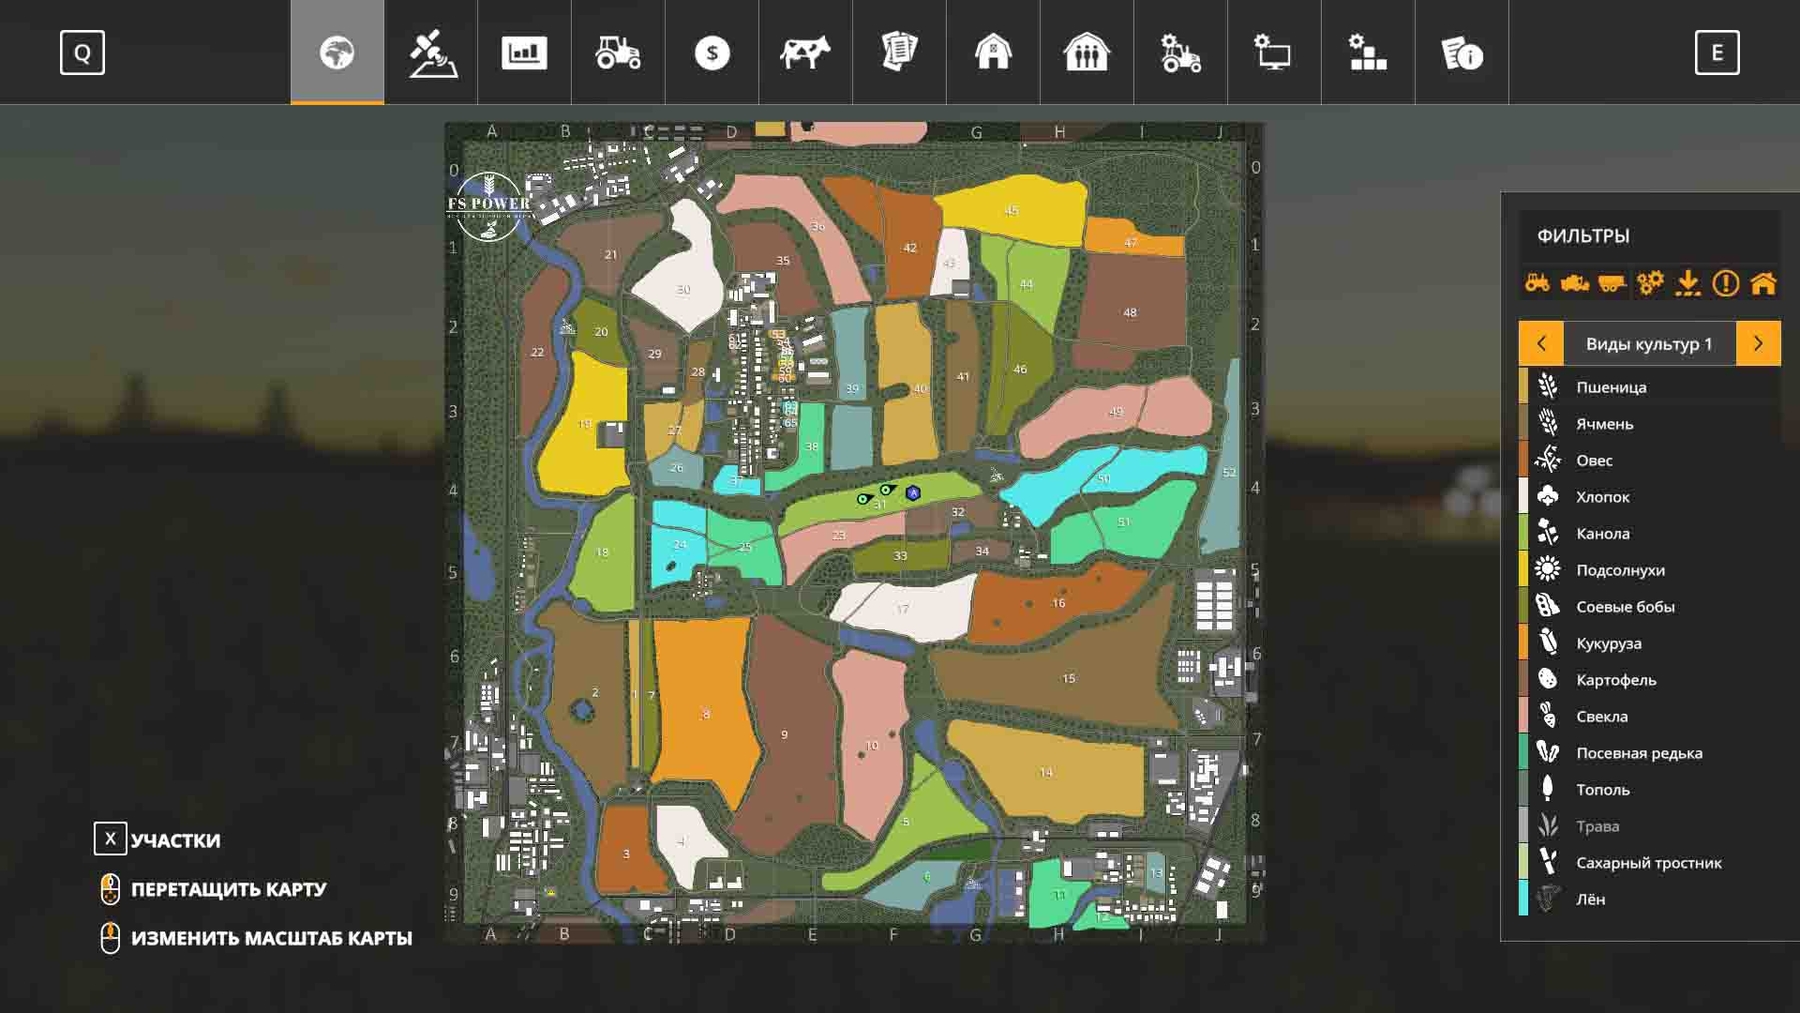Go to next filter category arrow
Viewport: 1800px width, 1013px height.
1758,343
